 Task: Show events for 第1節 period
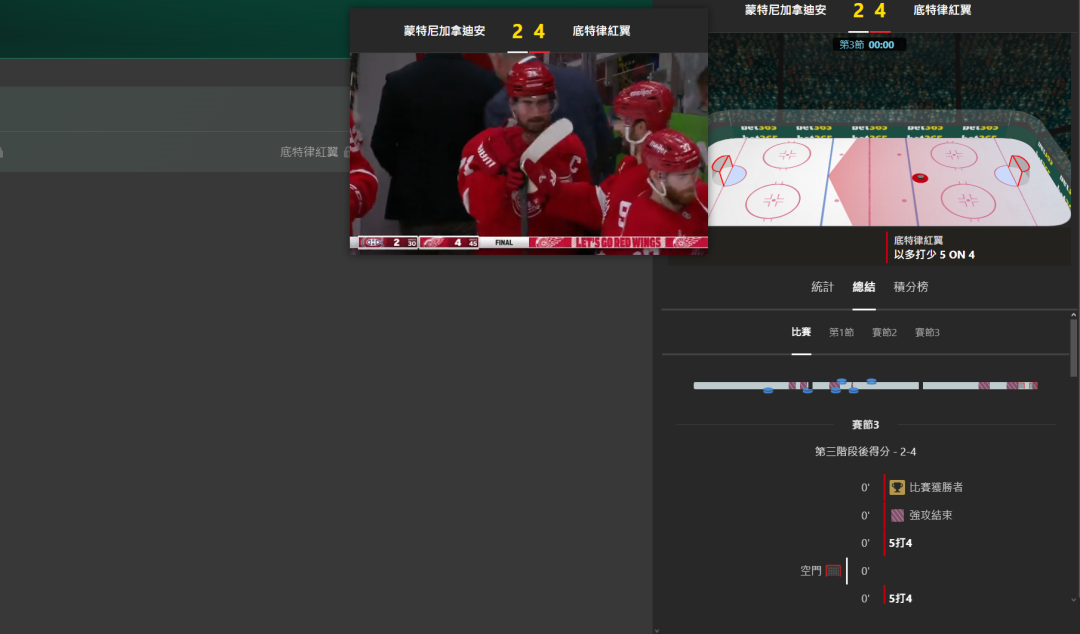point(841,332)
